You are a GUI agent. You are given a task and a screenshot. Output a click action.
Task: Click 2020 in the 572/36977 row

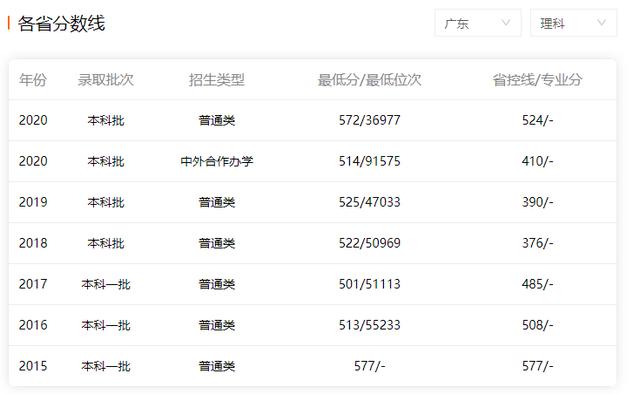pyautogui.click(x=33, y=120)
